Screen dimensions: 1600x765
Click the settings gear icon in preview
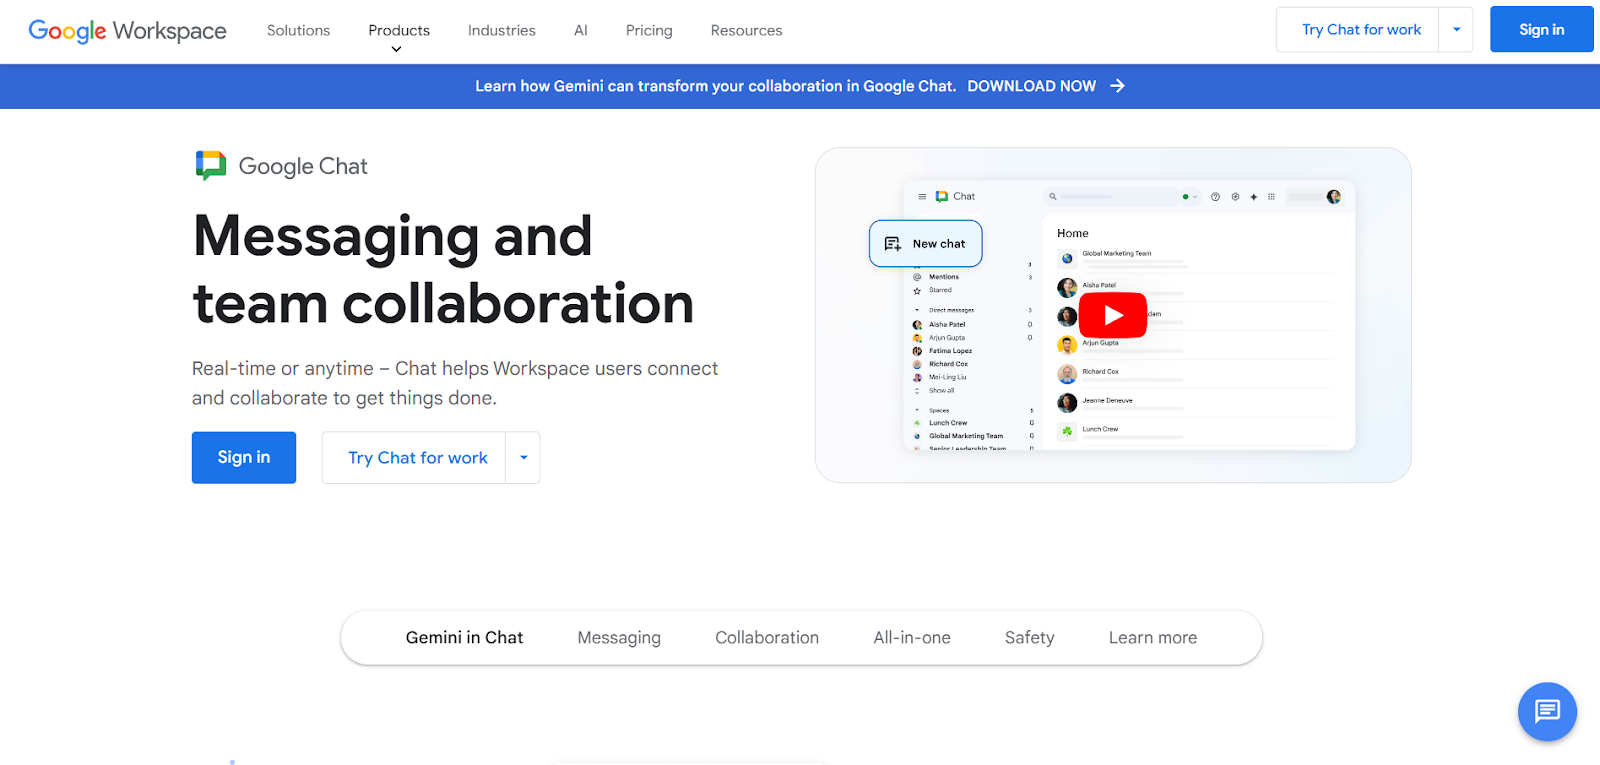click(x=1235, y=197)
